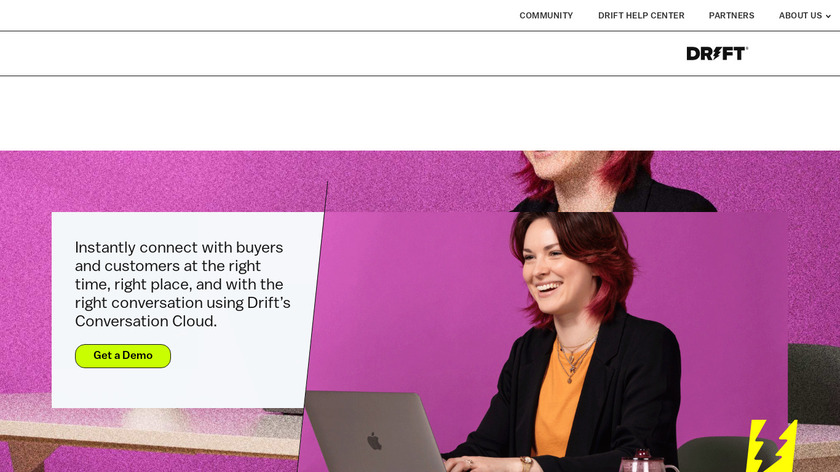Open the Drift Help Center link
The image size is (840, 472).
pyautogui.click(x=641, y=16)
